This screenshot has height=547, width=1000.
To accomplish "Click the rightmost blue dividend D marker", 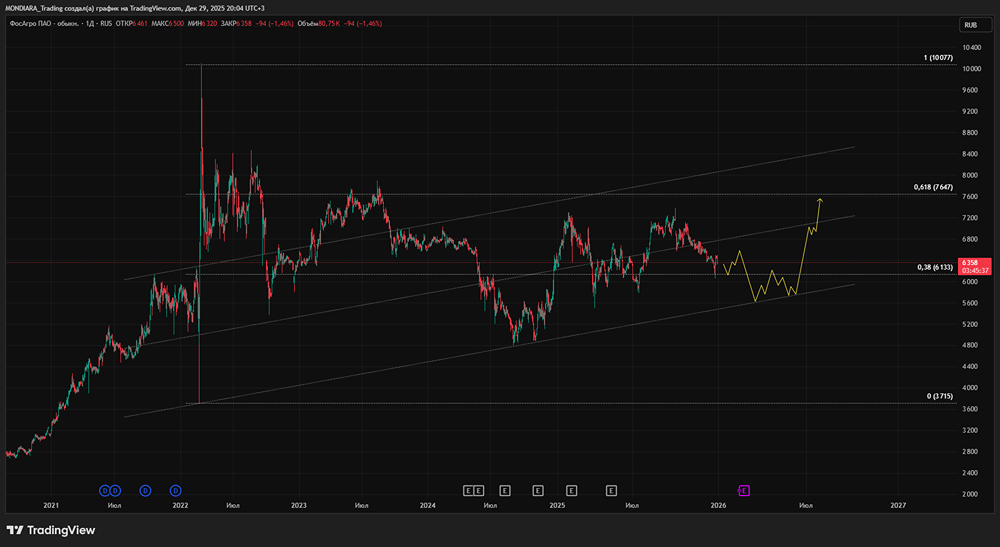I will [x=175, y=490].
